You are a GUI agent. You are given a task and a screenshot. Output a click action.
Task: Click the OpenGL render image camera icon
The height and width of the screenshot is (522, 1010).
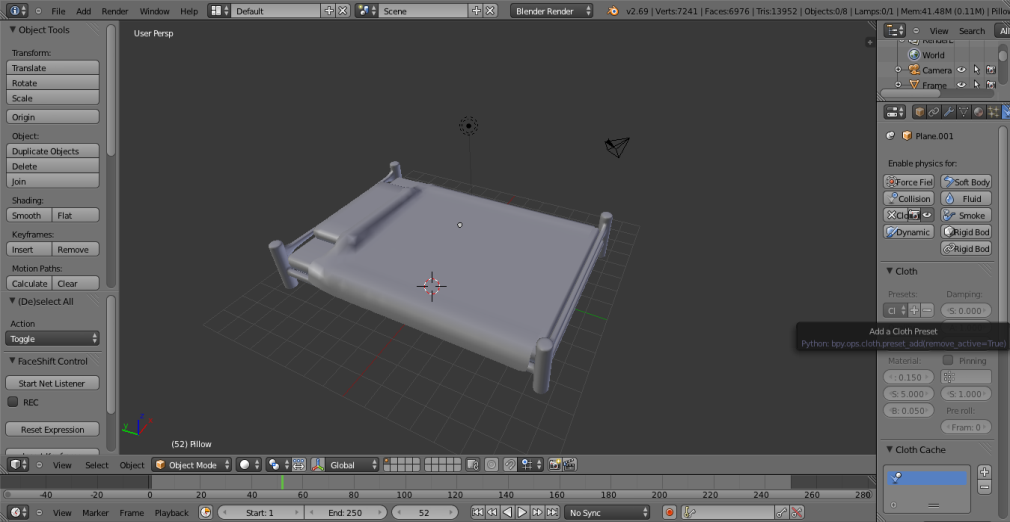coord(555,465)
